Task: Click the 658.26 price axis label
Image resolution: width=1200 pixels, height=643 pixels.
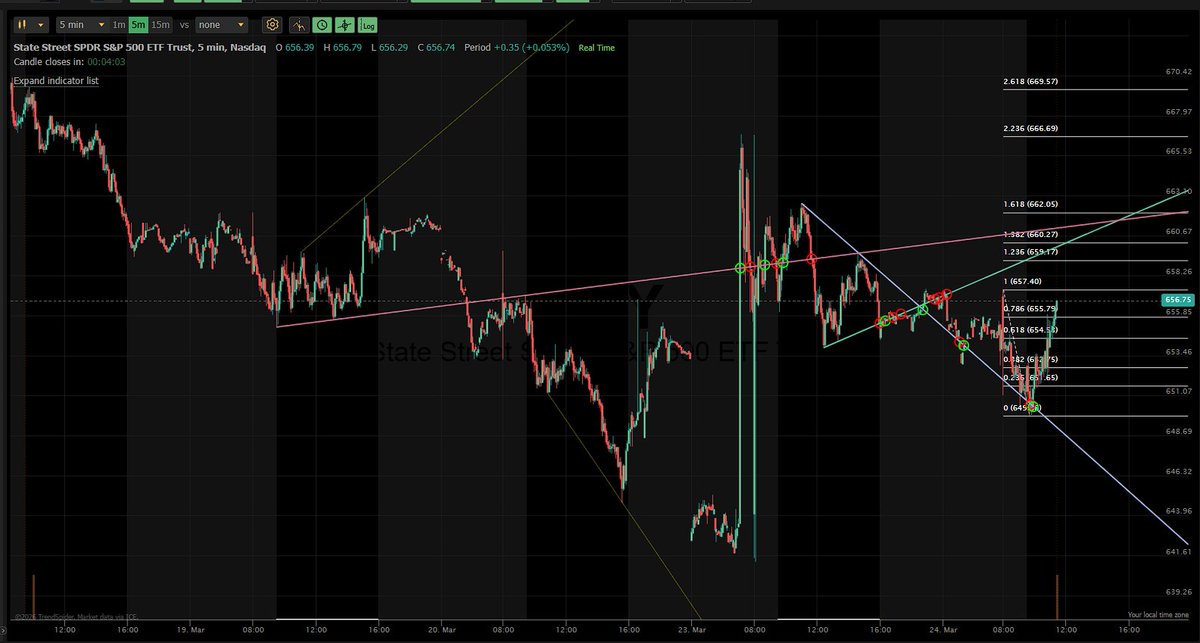Action: coord(1178,271)
